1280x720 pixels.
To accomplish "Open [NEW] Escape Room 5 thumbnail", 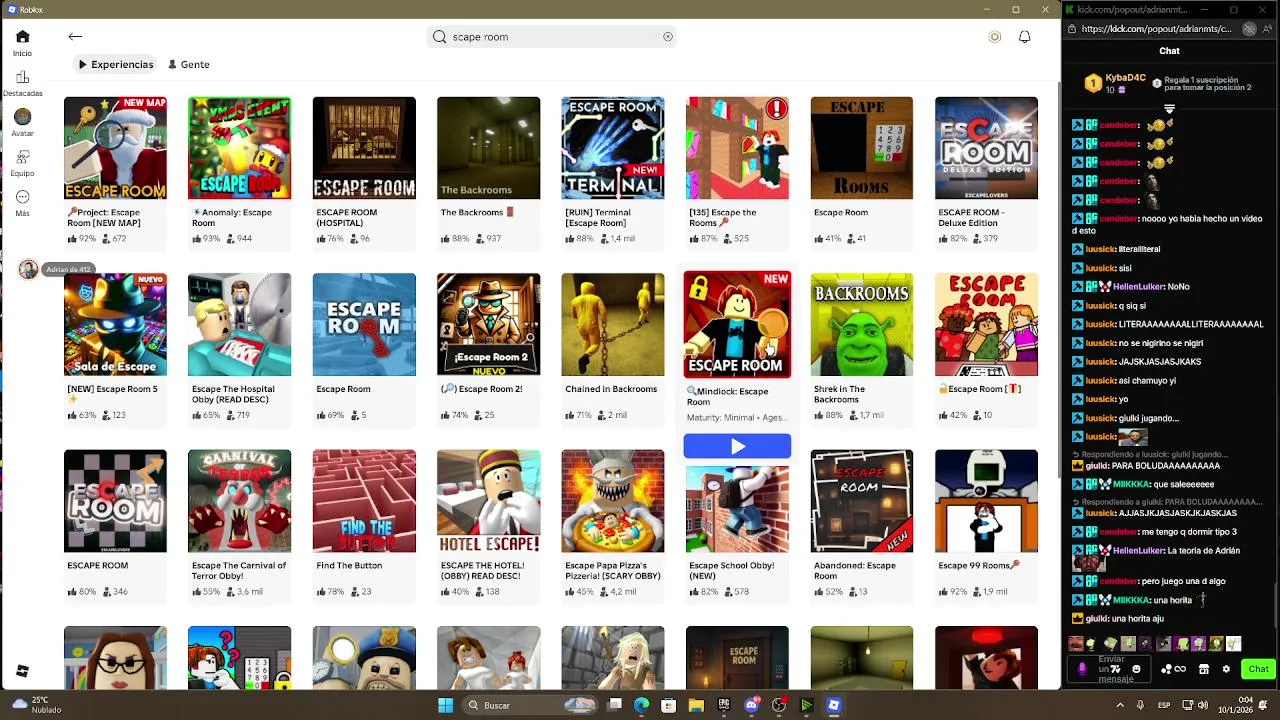I will coord(115,325).
